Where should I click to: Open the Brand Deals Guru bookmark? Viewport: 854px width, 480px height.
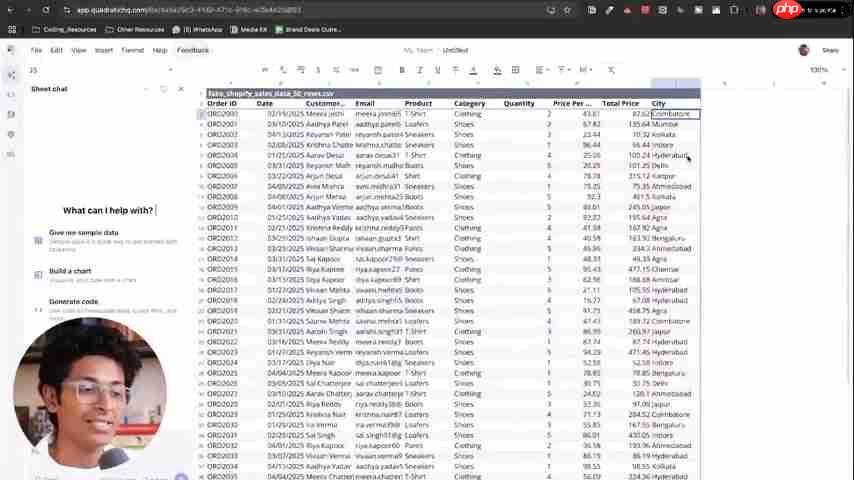point(308,29)
